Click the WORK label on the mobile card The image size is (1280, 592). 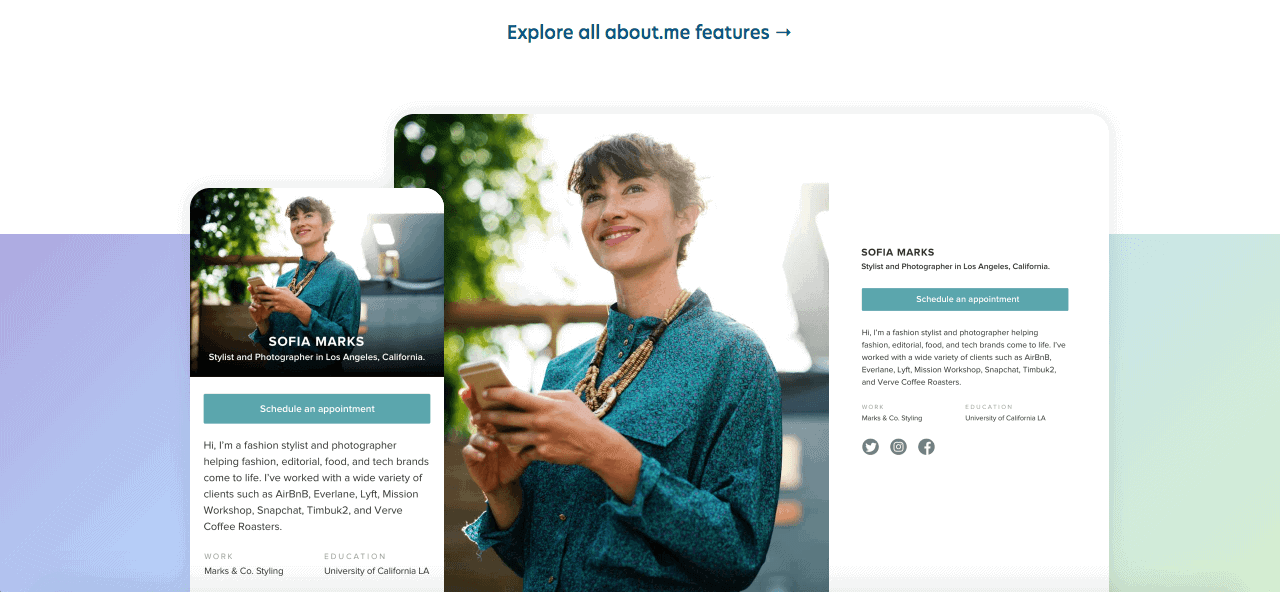click(x=218, y=556)
